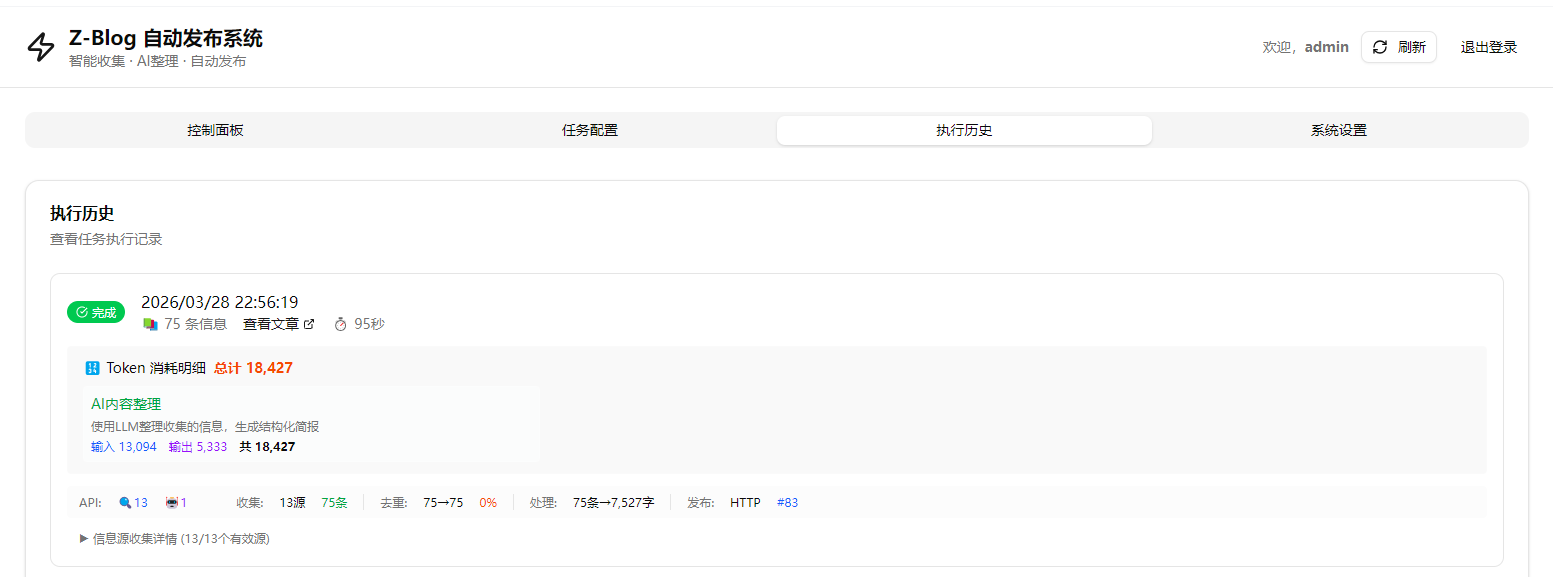Image resolution: width=1553 pixels, height=577 pixels.
Task: Click the magnifier search API icon
Action: 125,503
